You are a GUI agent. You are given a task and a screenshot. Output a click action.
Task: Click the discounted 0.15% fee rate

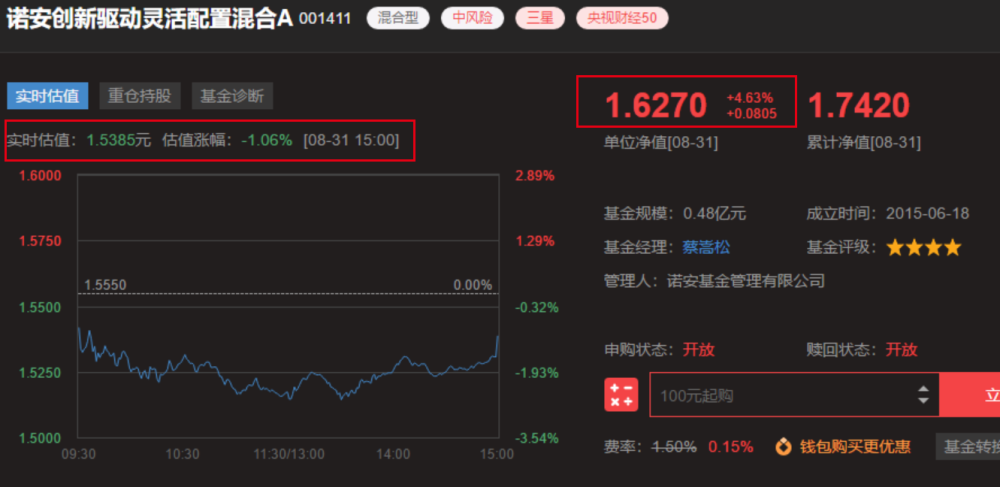[x=731, y=447]
